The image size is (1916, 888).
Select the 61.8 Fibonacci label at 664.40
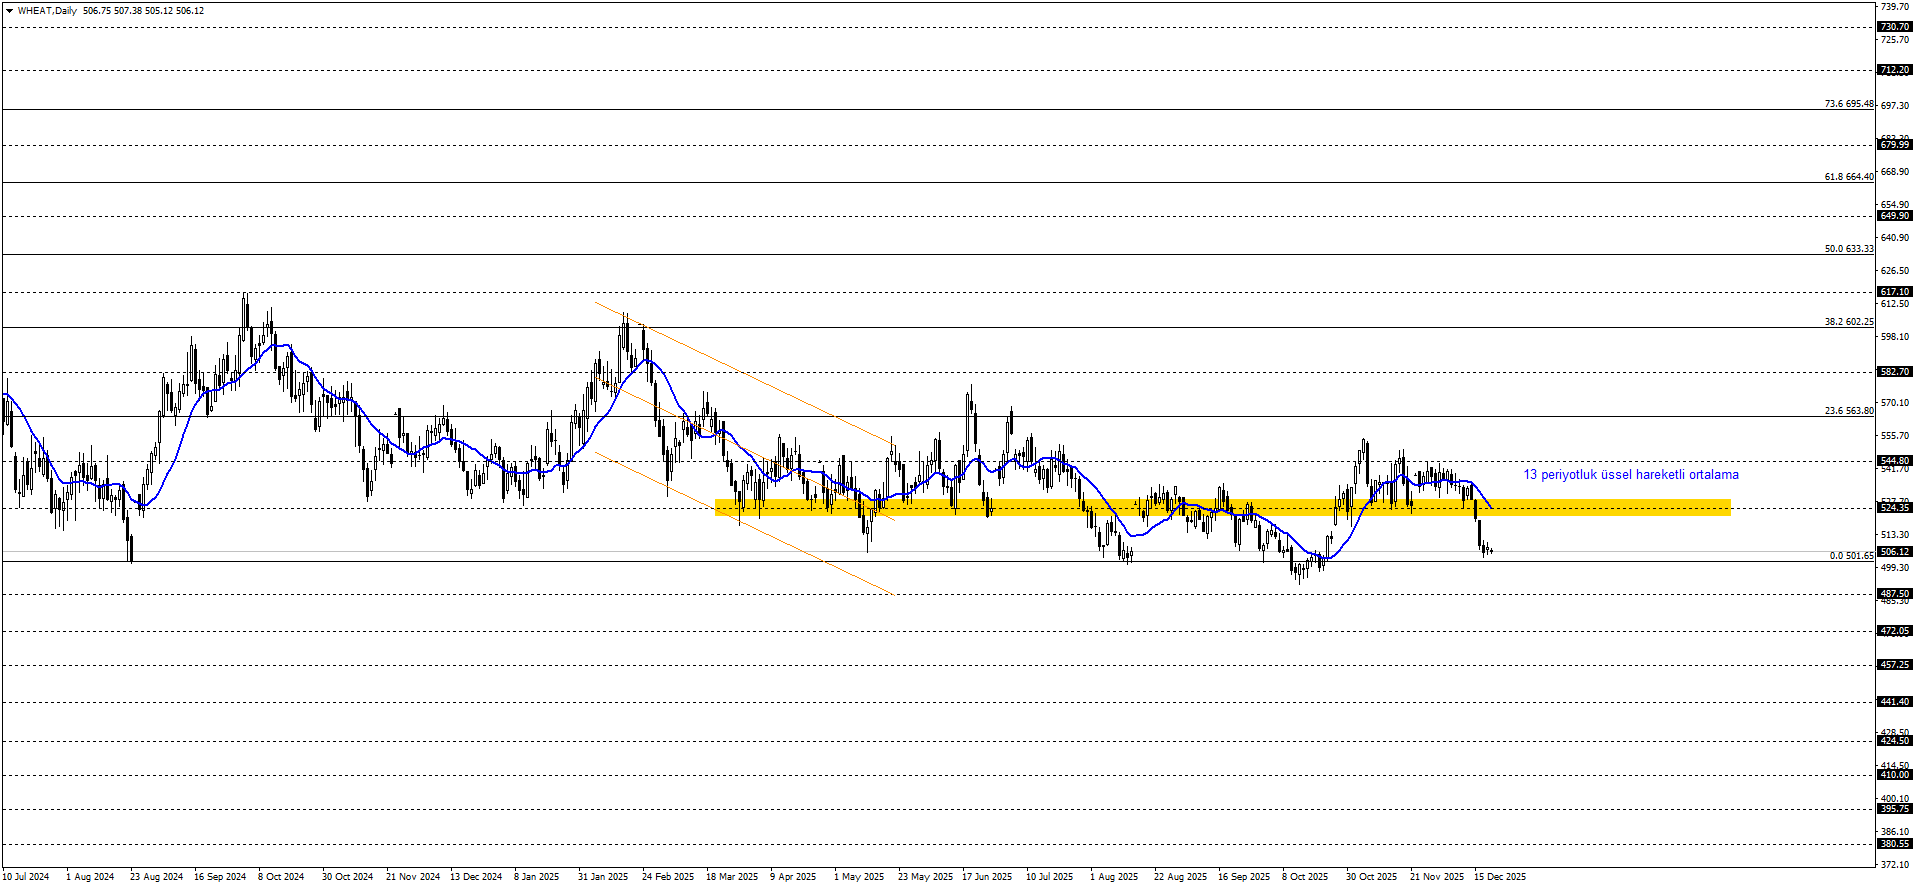click(x=1848, y=177)
